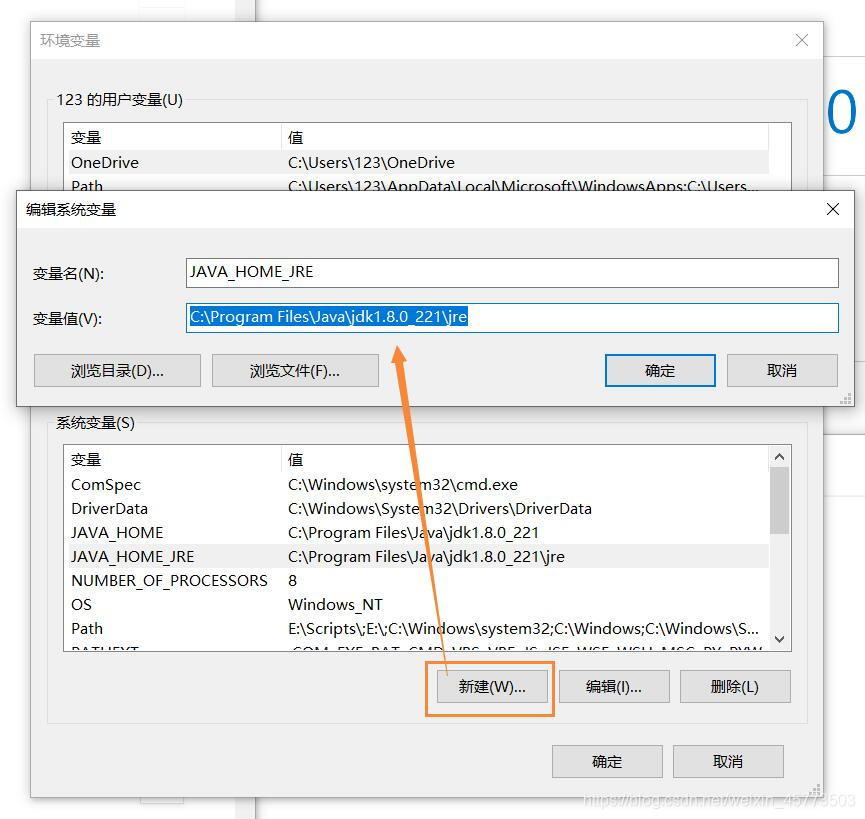Image resolution: width=865 pixels, height=819 pixels.
Task: Click 确定 at bottom of 环境变量 window
Action: [607, 762]
